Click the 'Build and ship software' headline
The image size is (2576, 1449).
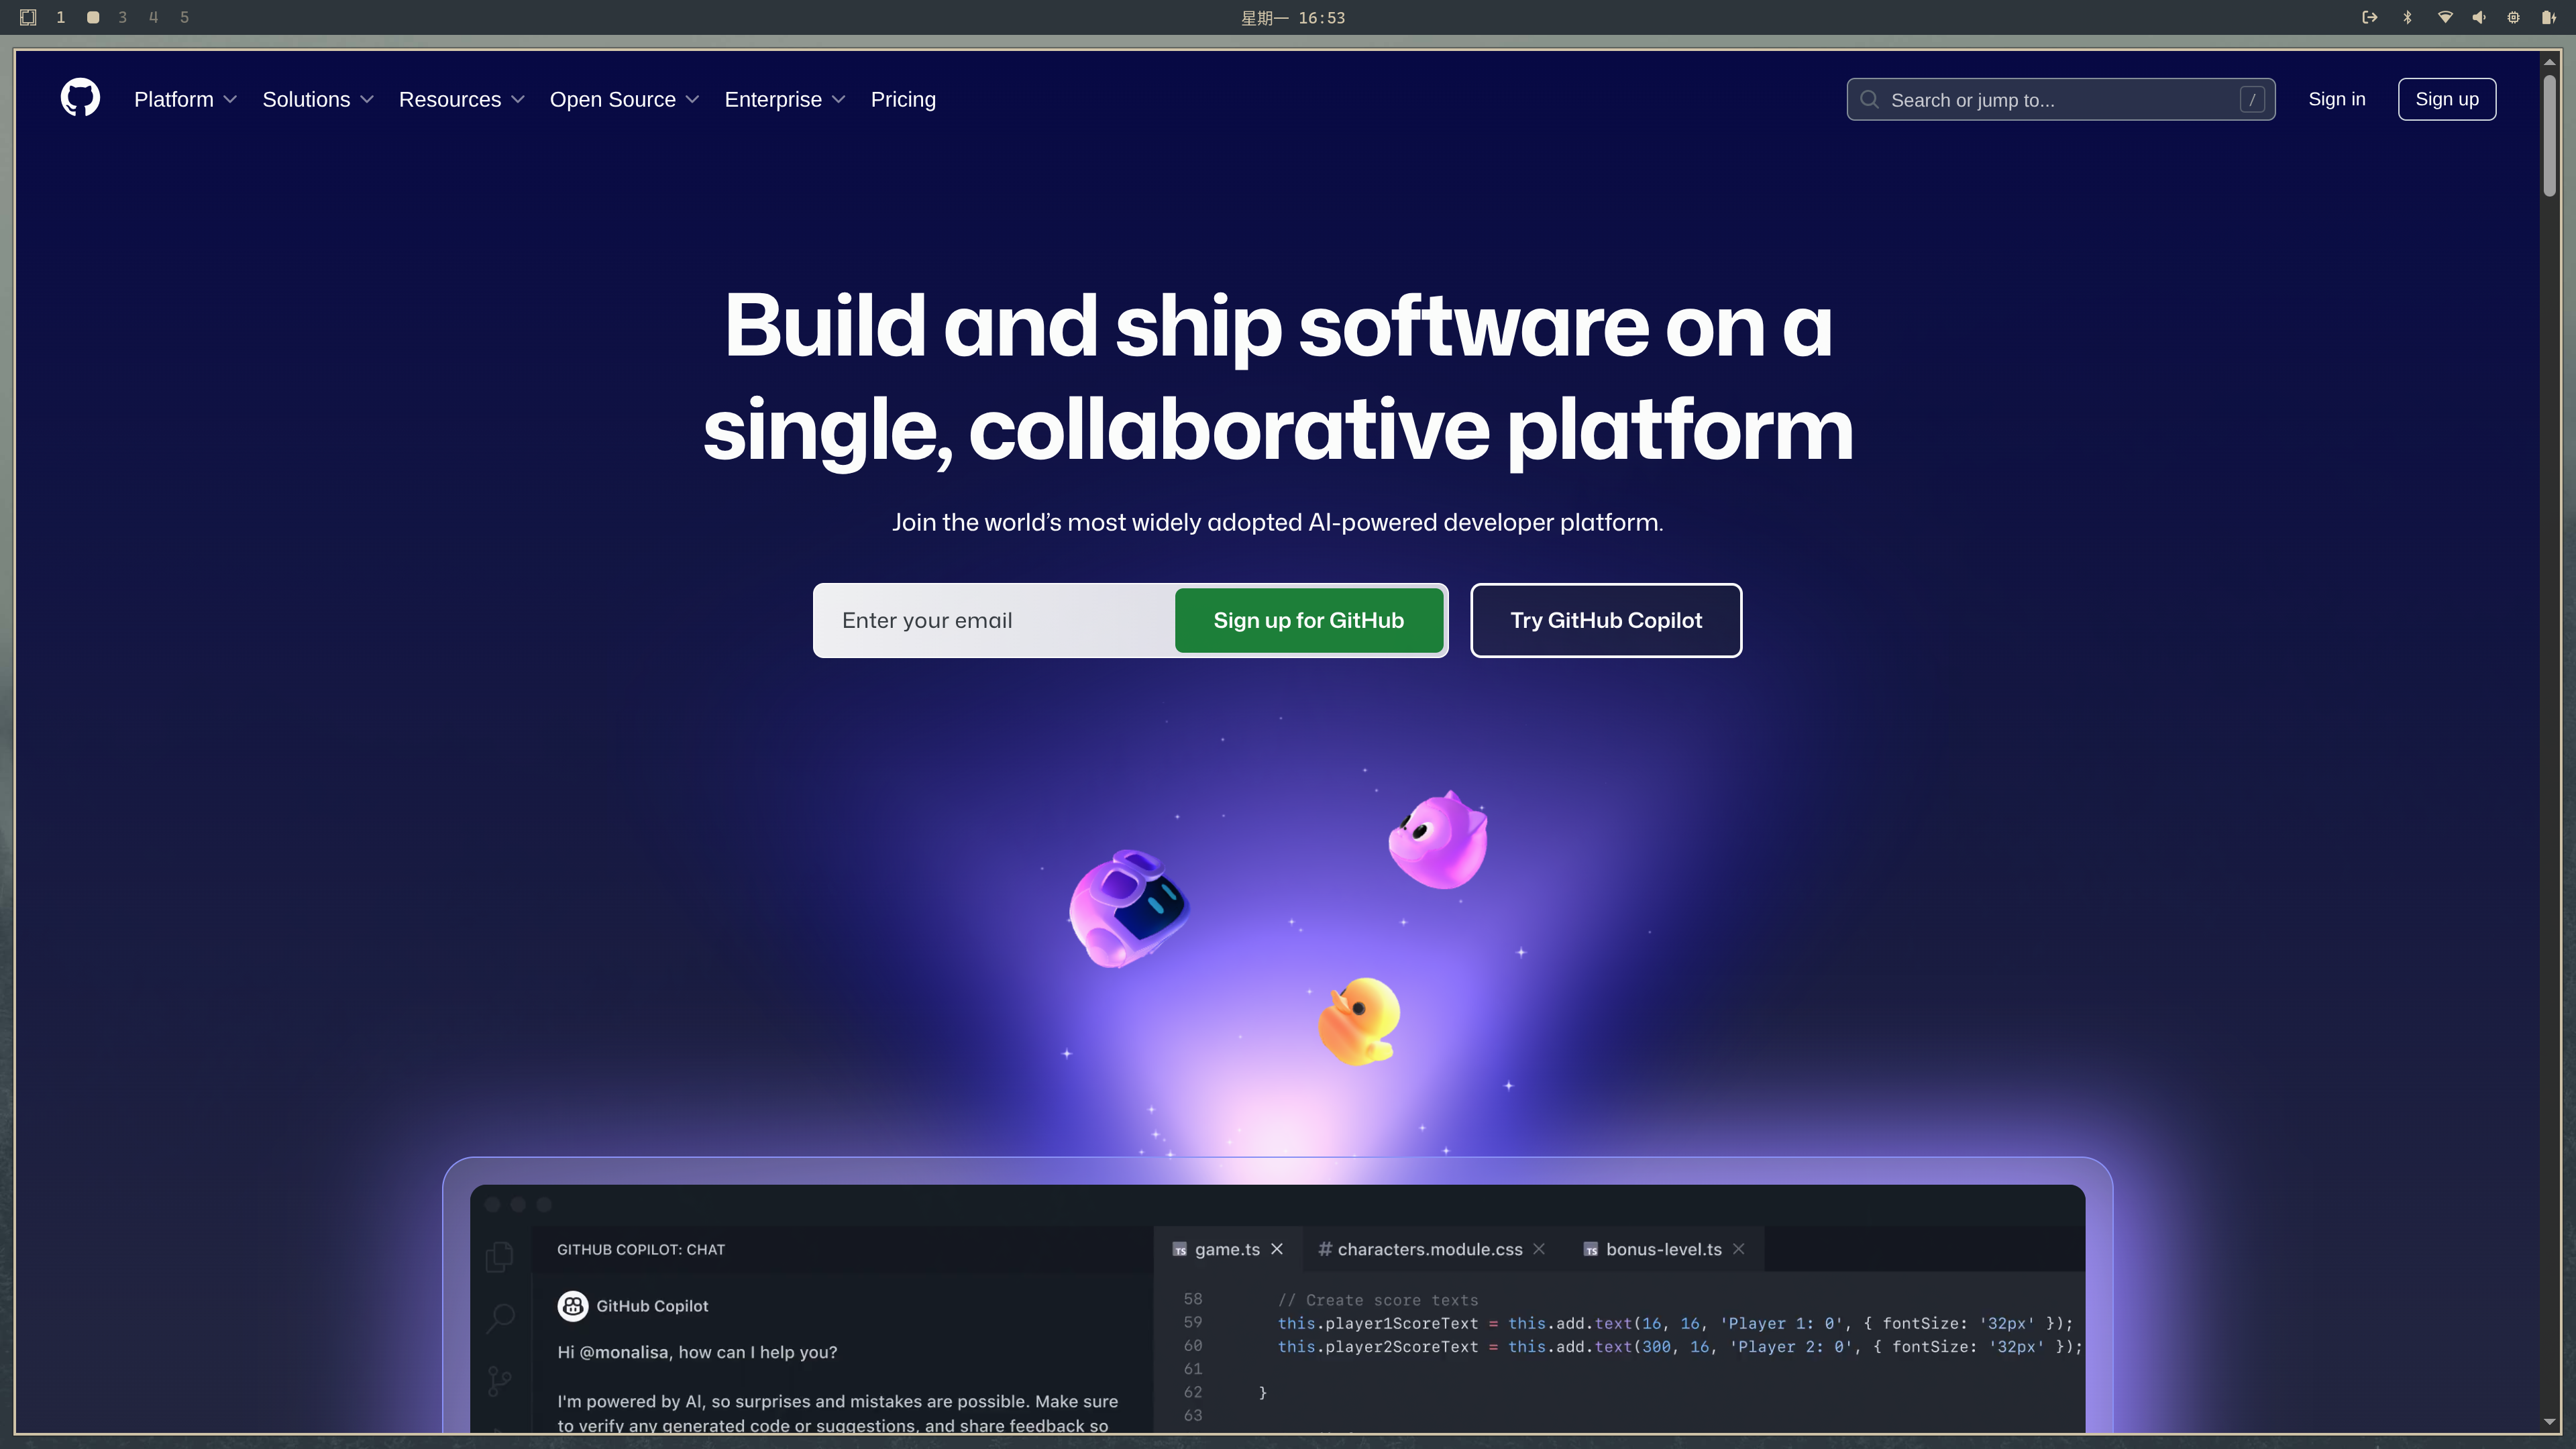coord(1278,377)
